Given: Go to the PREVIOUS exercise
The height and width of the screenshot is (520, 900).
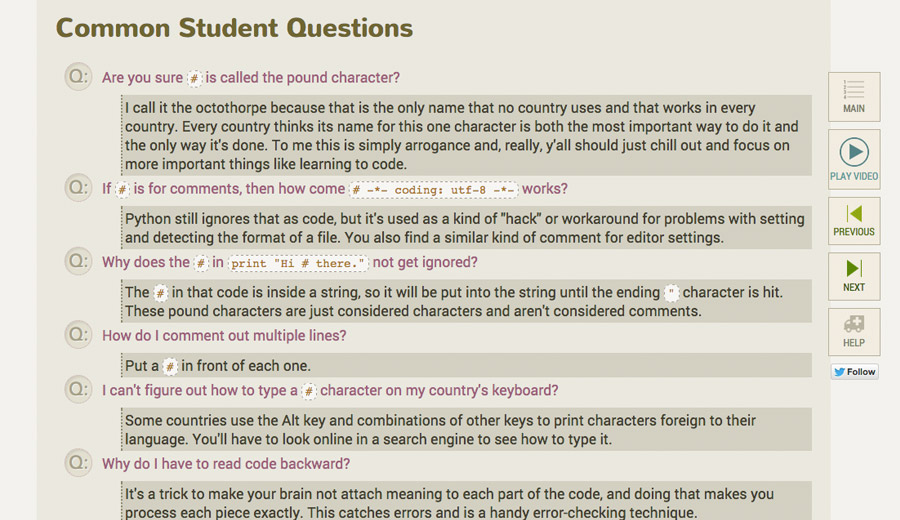Looking at the screenshot, I should click(x=854, y=221).
